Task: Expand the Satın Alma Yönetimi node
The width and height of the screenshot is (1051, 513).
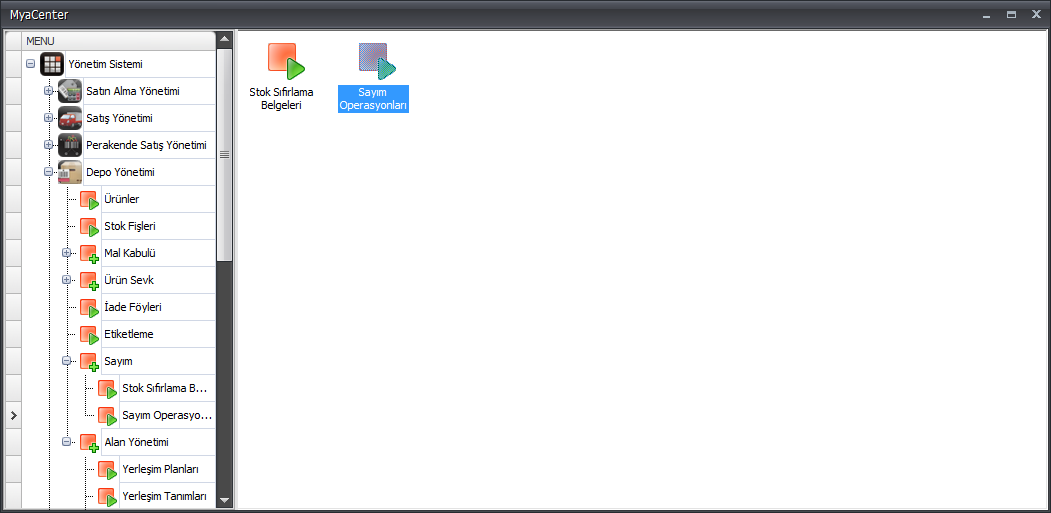Action: [48, 91]
